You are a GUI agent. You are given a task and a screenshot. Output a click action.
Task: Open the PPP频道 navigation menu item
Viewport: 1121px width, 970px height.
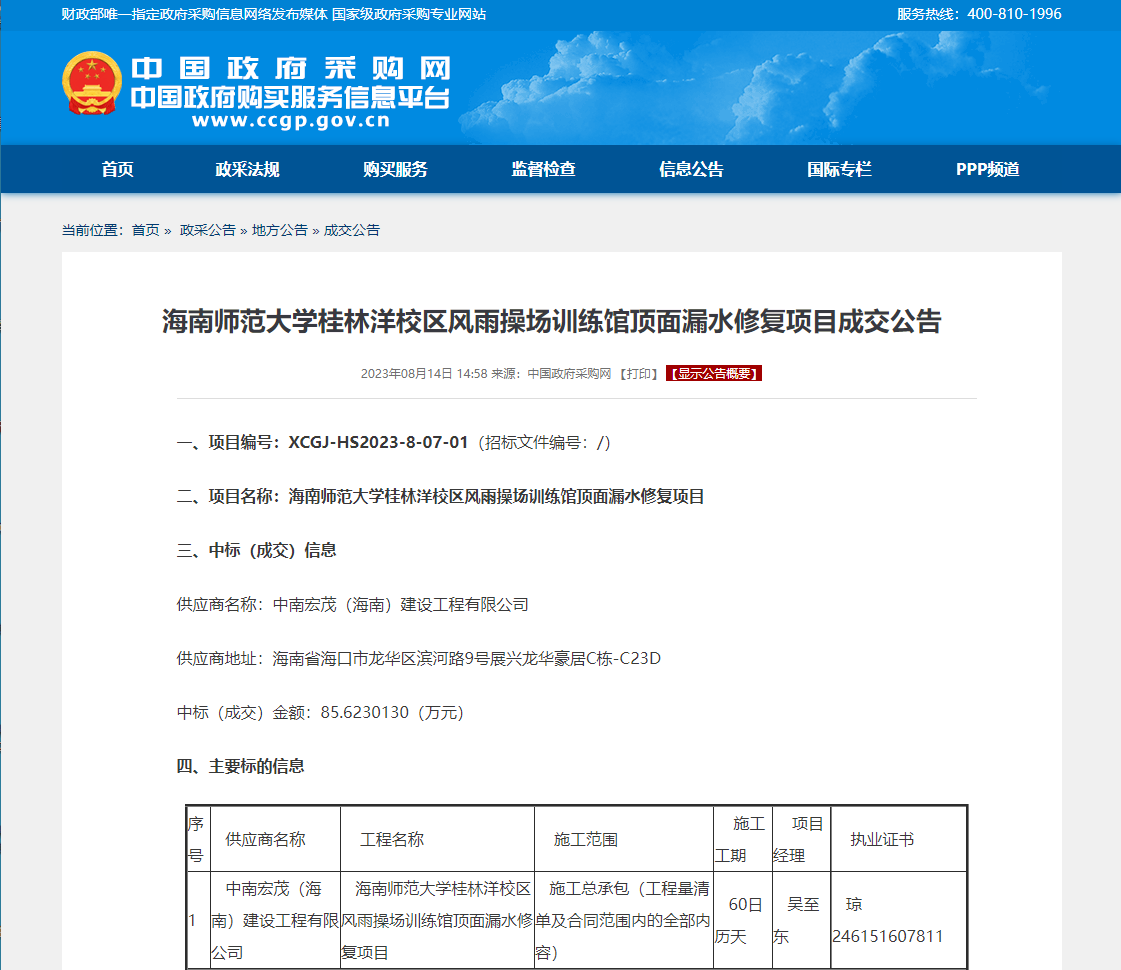(x=988, y=169)
